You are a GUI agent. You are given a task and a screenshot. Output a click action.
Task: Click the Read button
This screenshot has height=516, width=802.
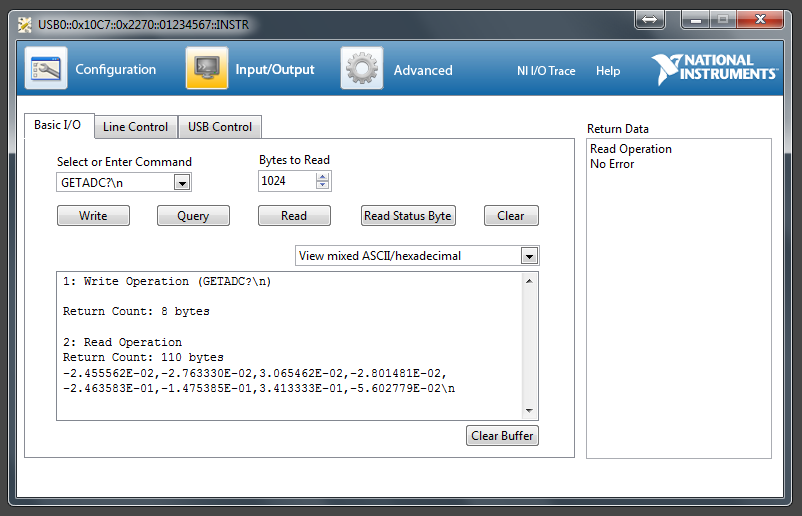click(x=294, y=216)
